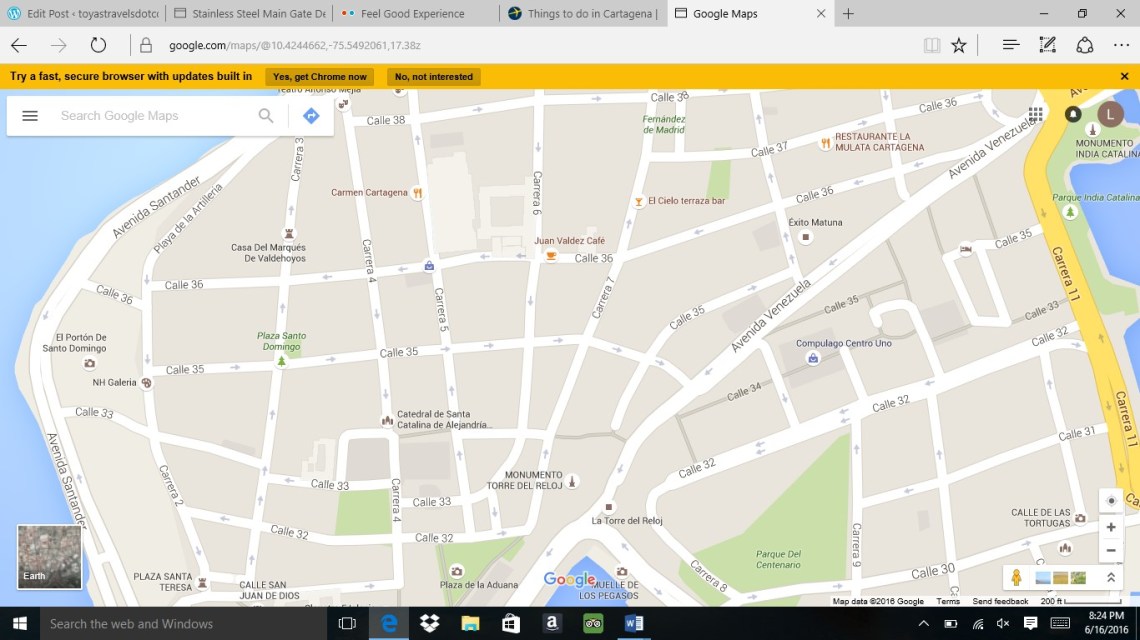Click the Earth view thumbnail preview
The image size is (1140, 640).
(49, 557)
